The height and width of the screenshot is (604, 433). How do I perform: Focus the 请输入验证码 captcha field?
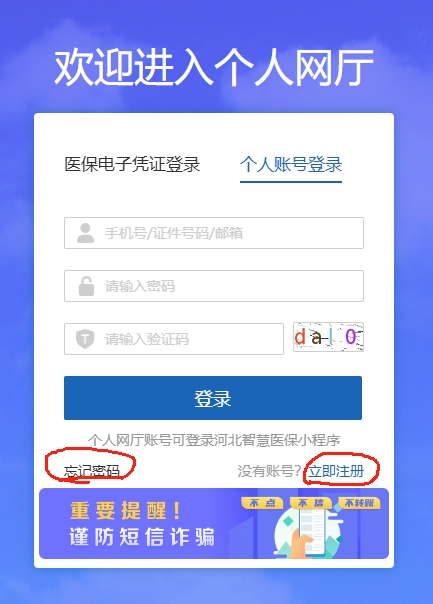[x=174, y=339]
